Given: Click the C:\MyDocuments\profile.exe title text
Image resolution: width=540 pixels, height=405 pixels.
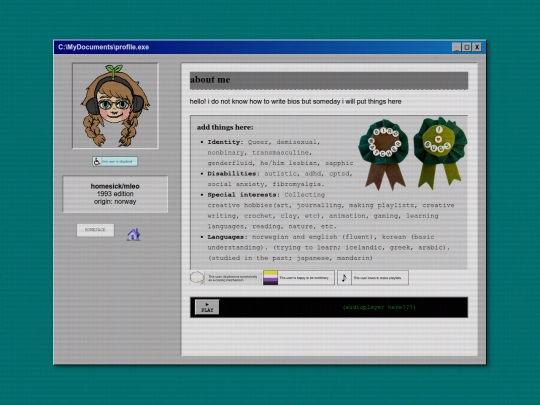Looking at the screenshot, I should pos(104,47).
